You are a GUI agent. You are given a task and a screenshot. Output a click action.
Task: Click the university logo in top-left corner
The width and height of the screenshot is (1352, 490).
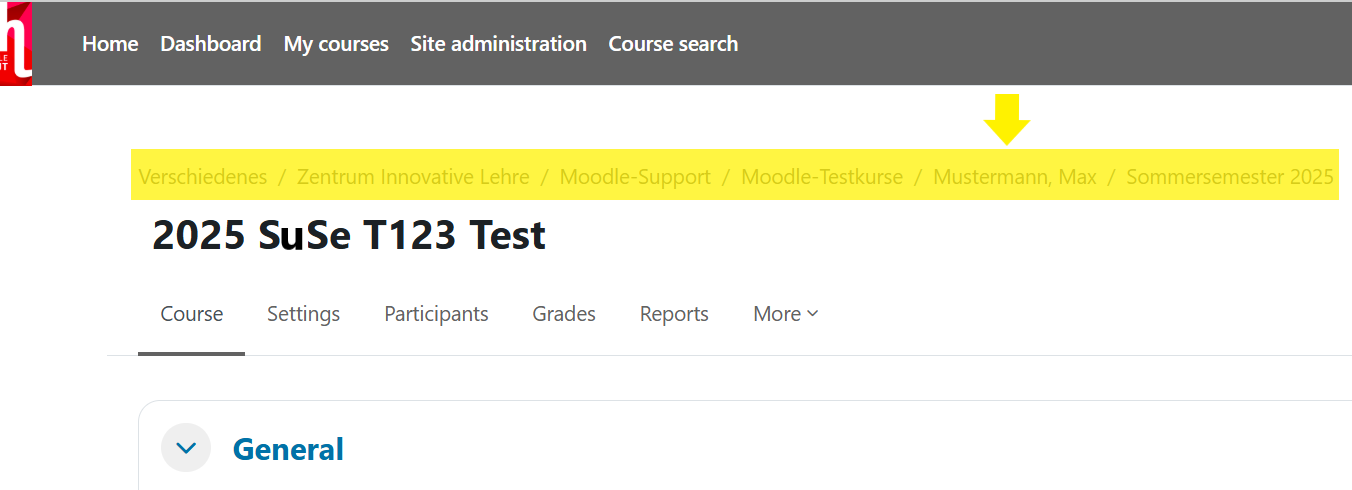tap(16, 44)
